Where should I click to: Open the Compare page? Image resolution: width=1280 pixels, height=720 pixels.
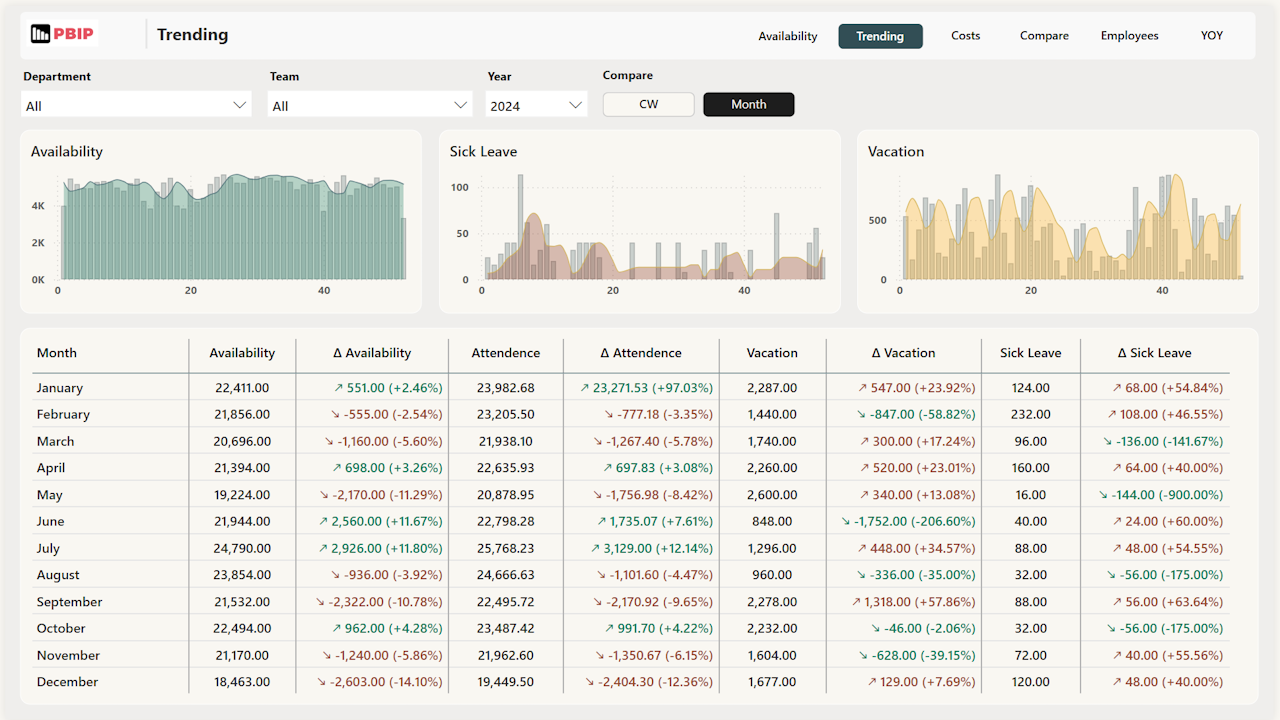click(x=1043, y=35)
